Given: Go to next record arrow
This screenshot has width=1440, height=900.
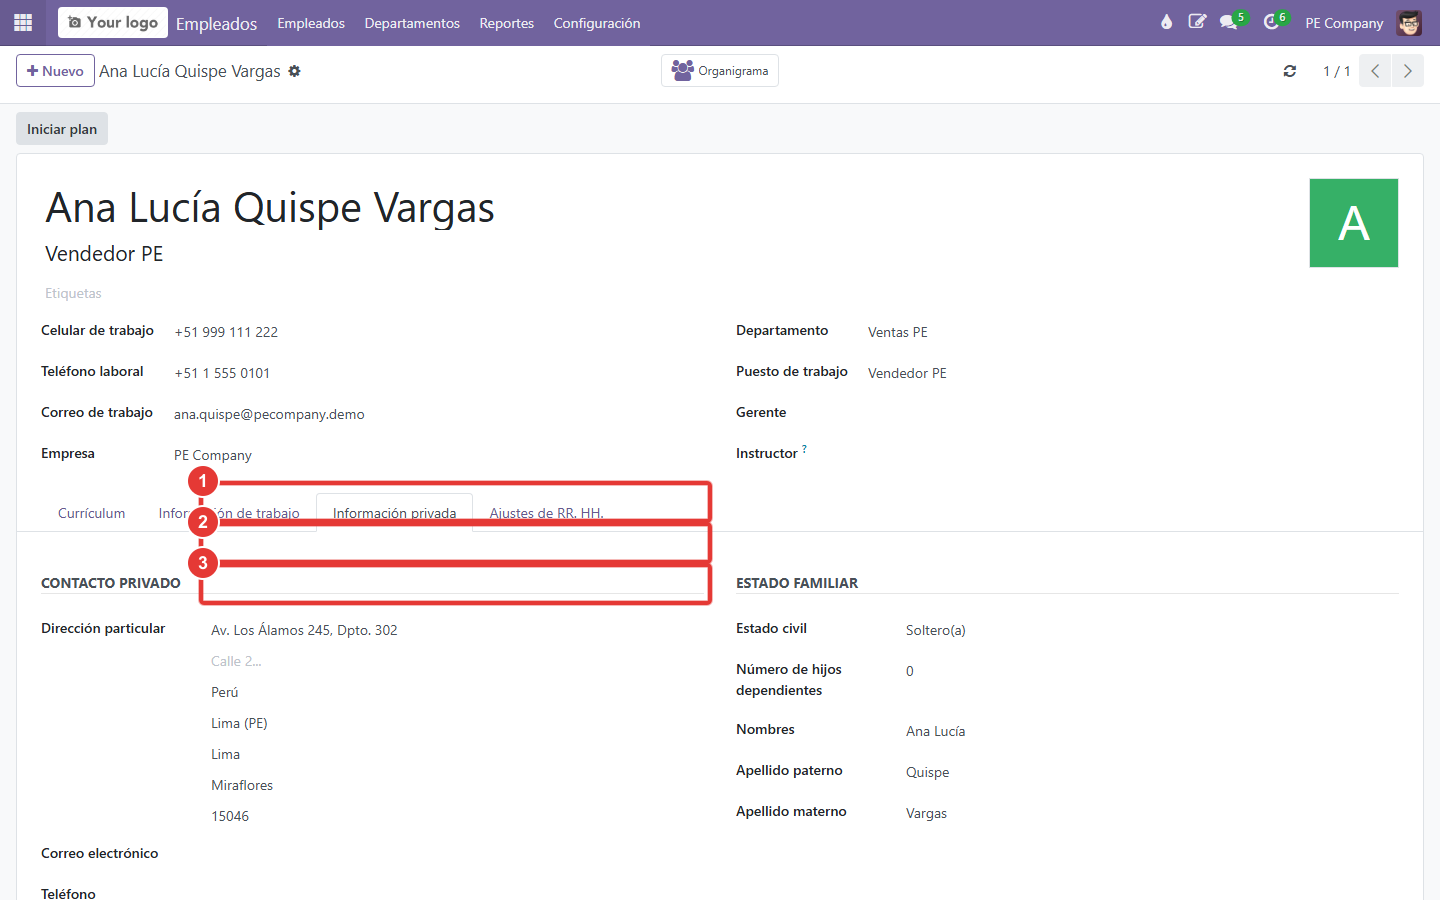Looking at the screenshot, I should 1408,71.
